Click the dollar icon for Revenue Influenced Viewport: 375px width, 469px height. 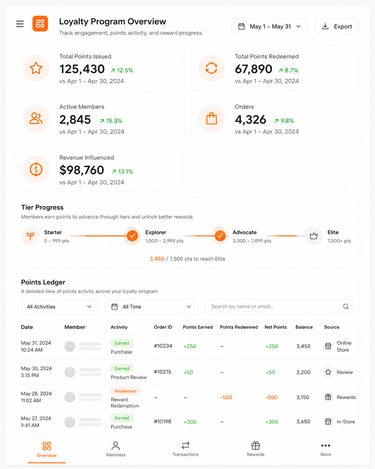click(x=36, y=169)
